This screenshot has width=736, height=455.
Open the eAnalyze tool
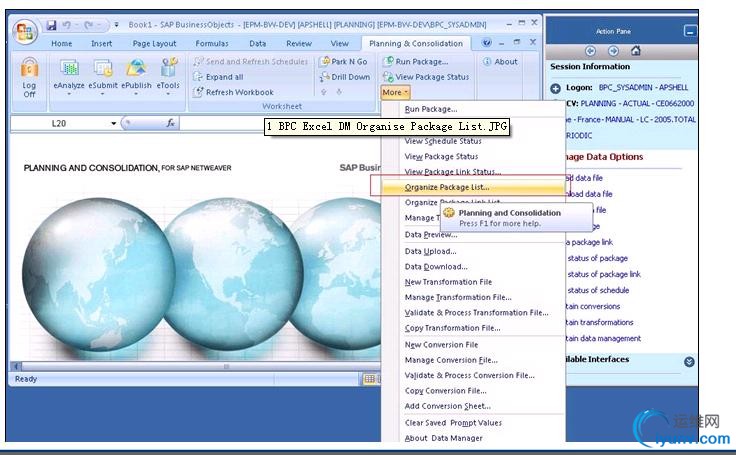(x=69, y=75)
